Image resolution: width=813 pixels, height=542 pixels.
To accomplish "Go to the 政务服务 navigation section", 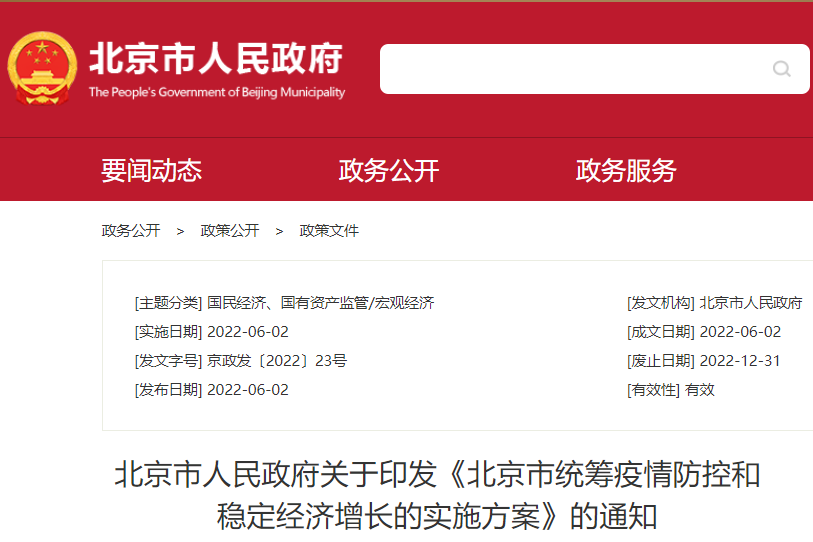I will tap(626, 171).
